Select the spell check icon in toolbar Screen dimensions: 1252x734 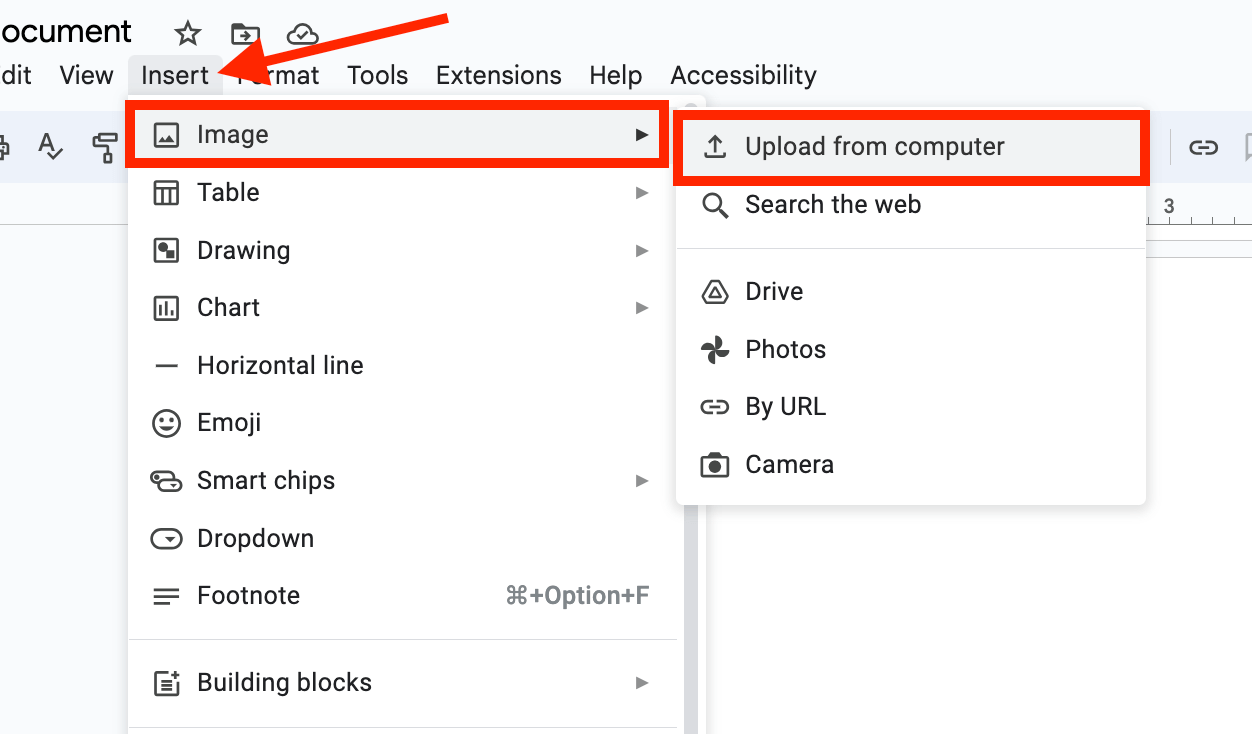(x=50, y=147)
